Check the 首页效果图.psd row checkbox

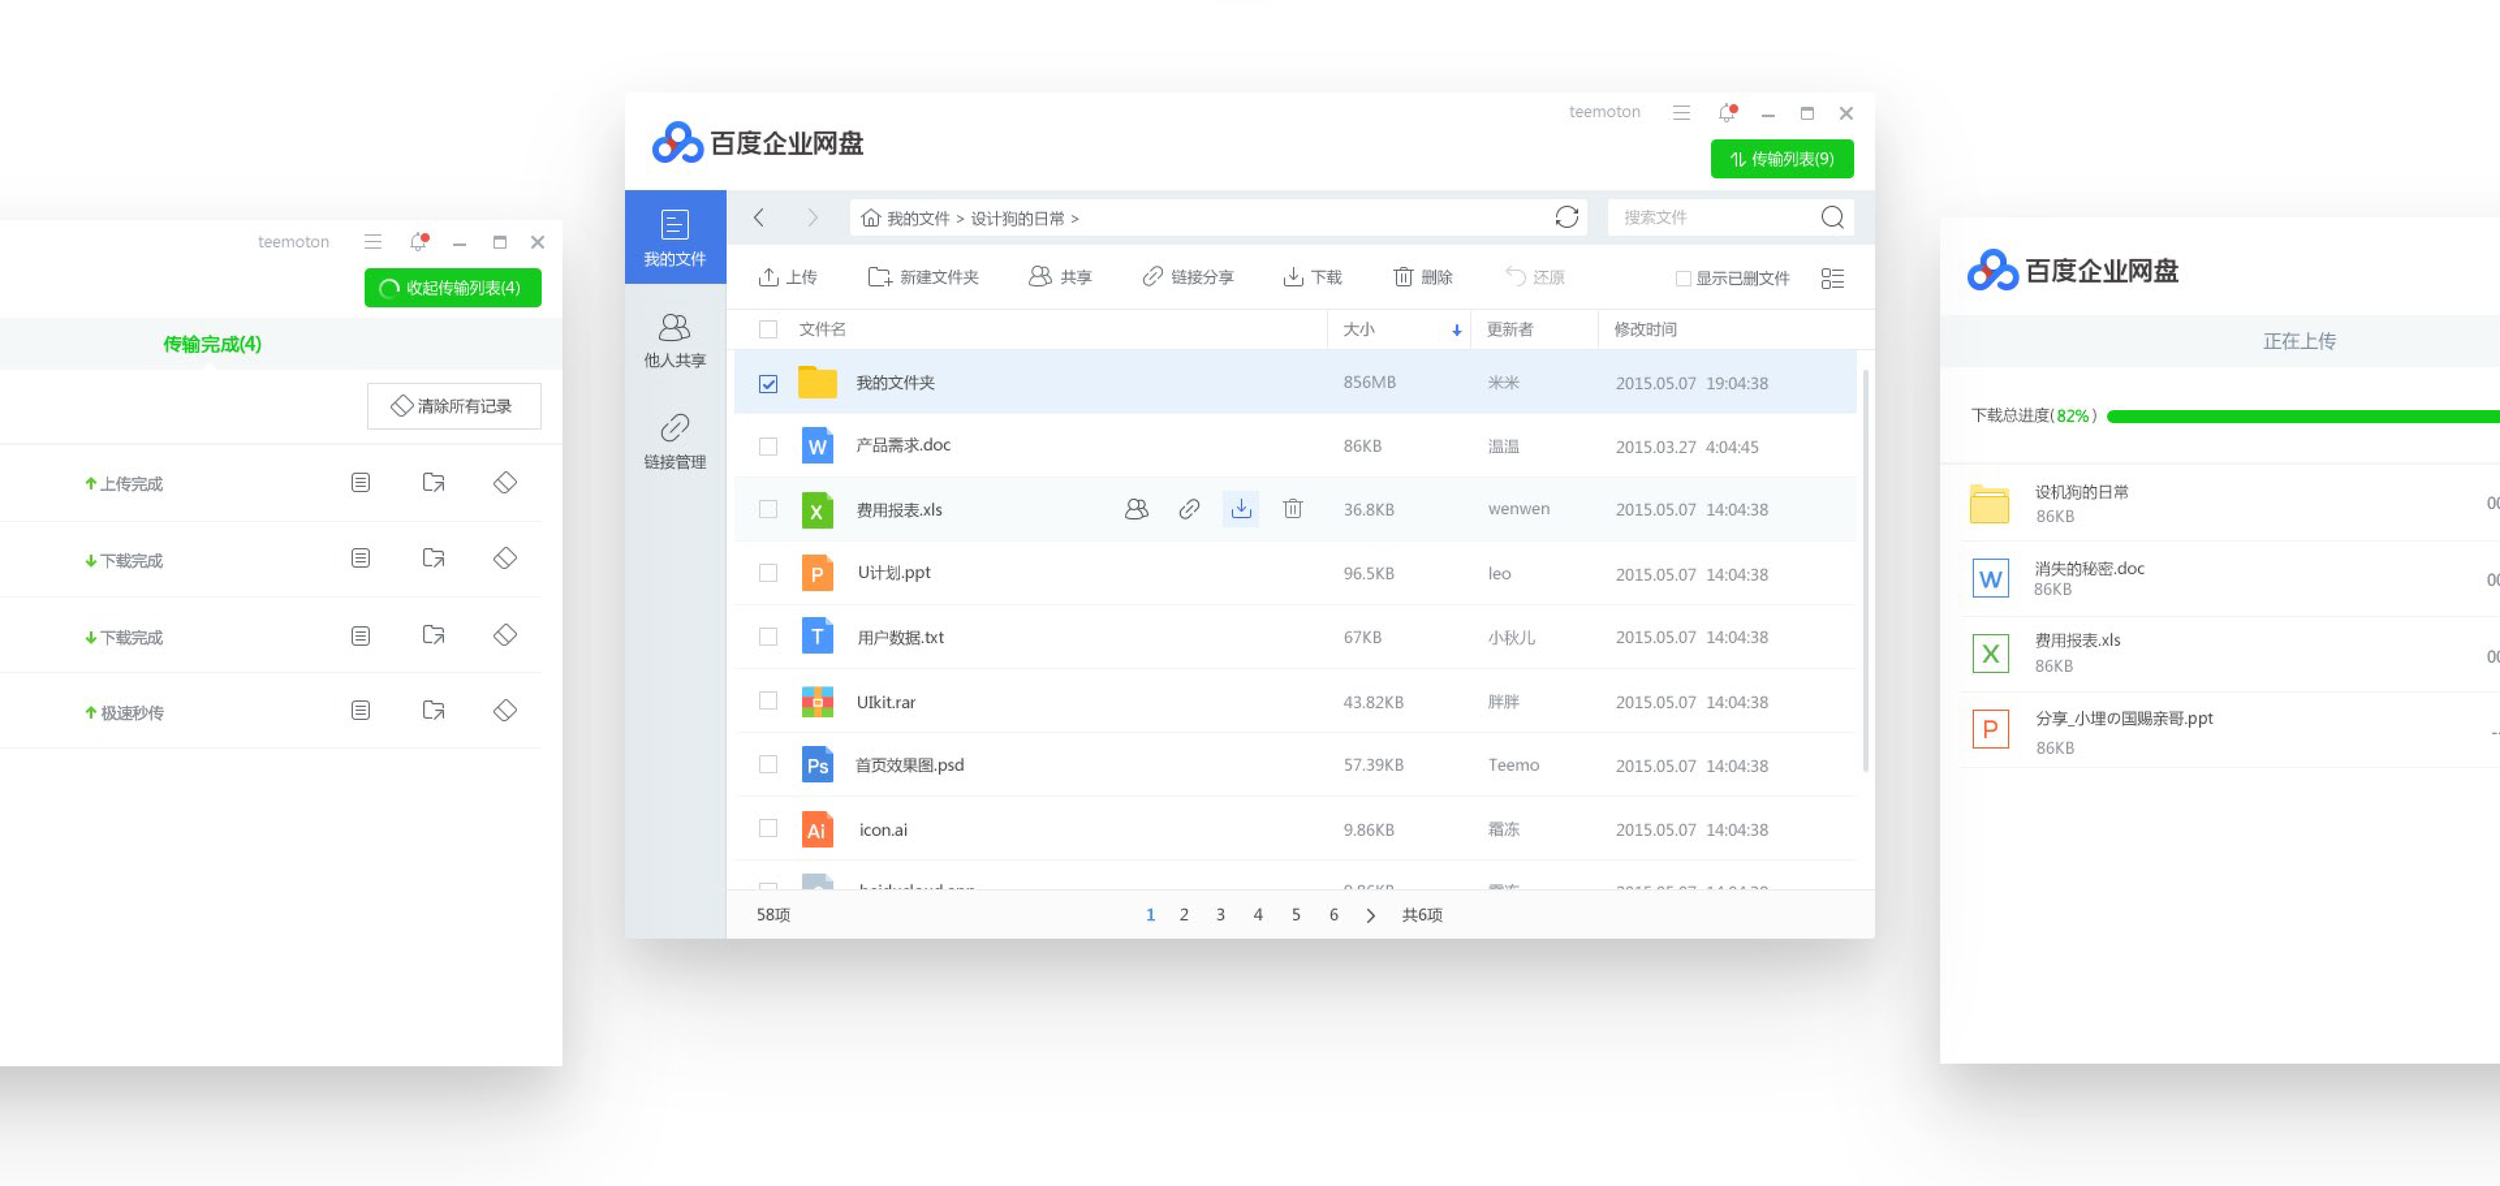coord(768,765)
